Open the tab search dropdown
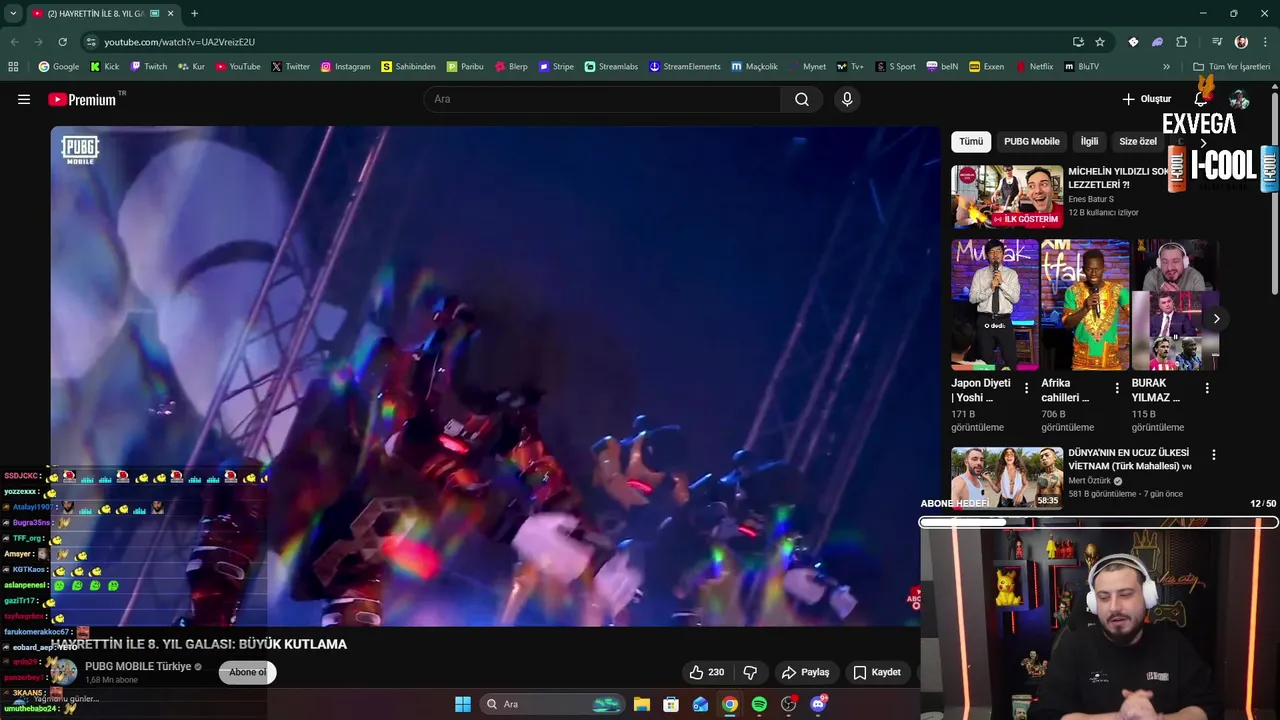 click(x=13, y=14)
